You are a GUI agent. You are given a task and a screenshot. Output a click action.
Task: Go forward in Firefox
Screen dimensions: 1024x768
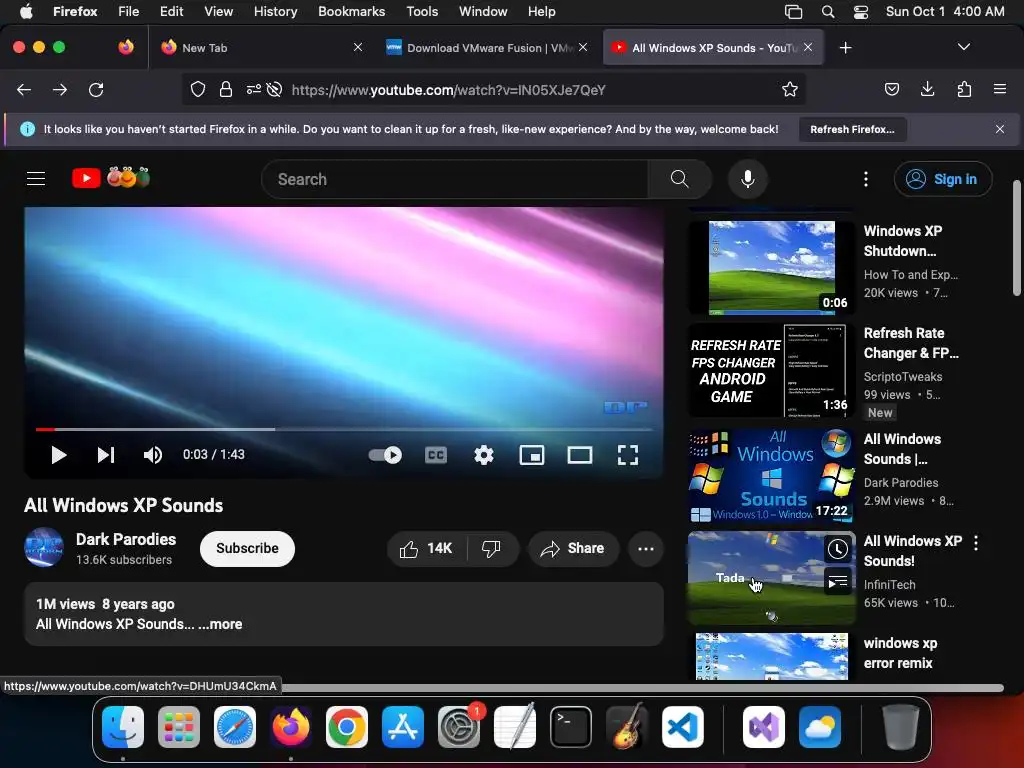point(60,89)
